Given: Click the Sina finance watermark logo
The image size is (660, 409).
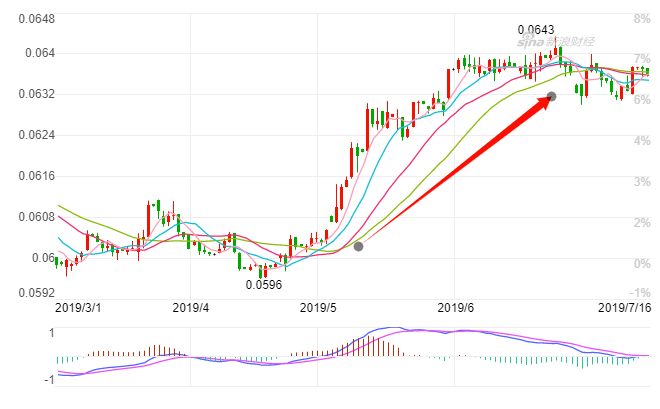Looking at the screenshot, I should point(556,41).
